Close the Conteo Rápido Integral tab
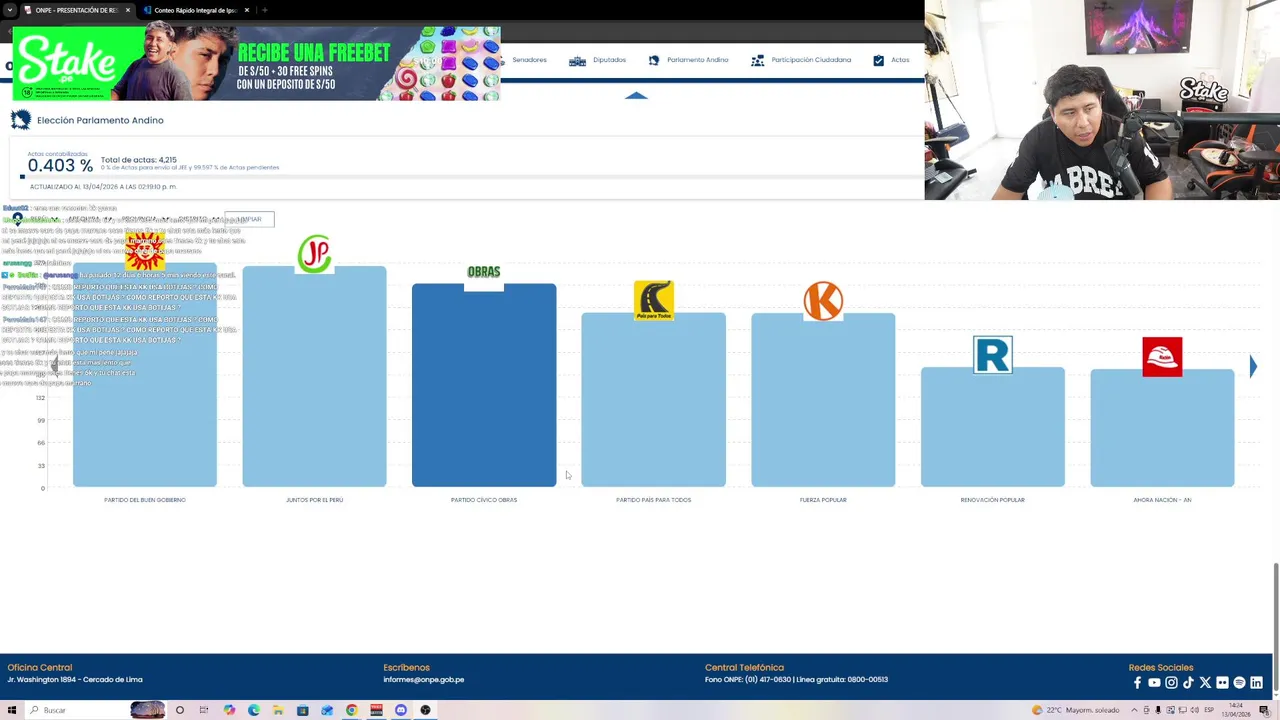The width and height of the screenshot is (1280, 720). click(x=246, y=10)
